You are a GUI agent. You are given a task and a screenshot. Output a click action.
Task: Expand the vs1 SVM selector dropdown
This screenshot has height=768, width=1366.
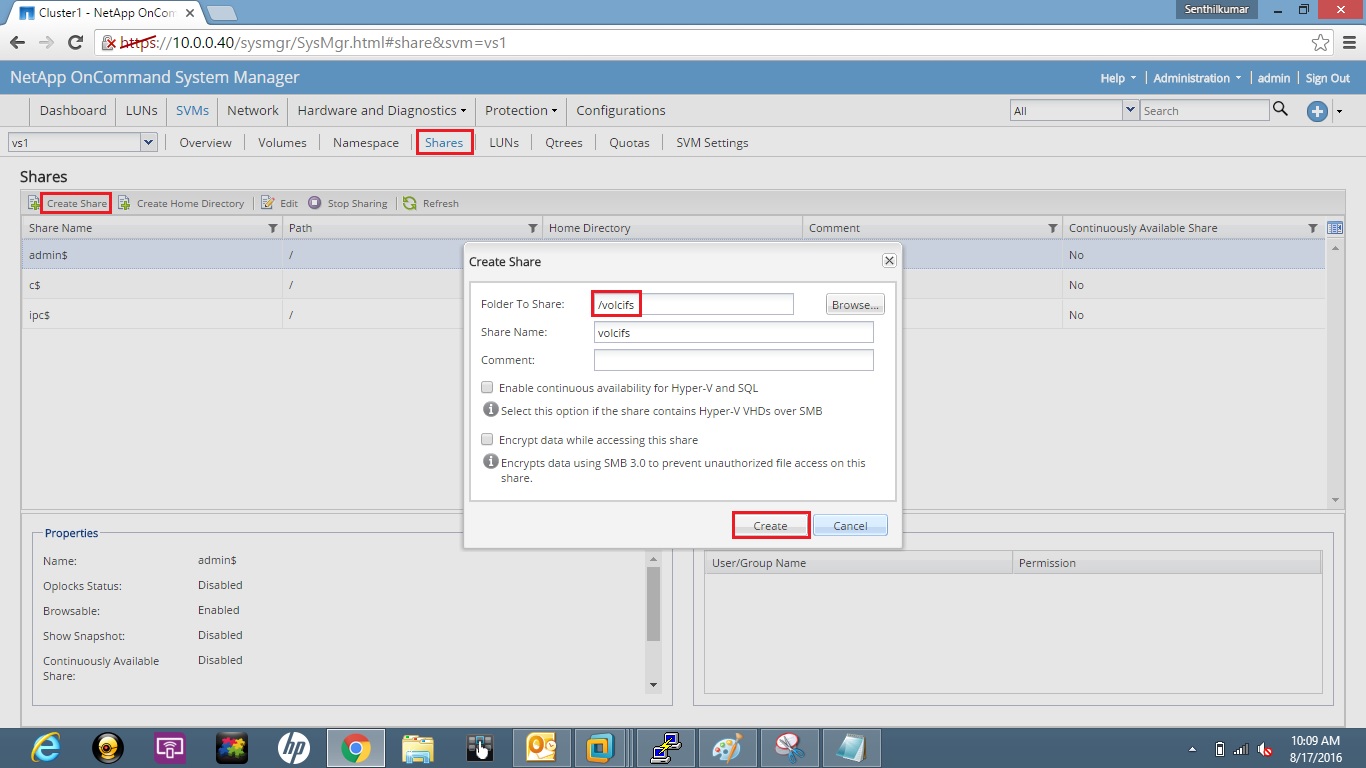pyautogui.click(x=148, y=143)
